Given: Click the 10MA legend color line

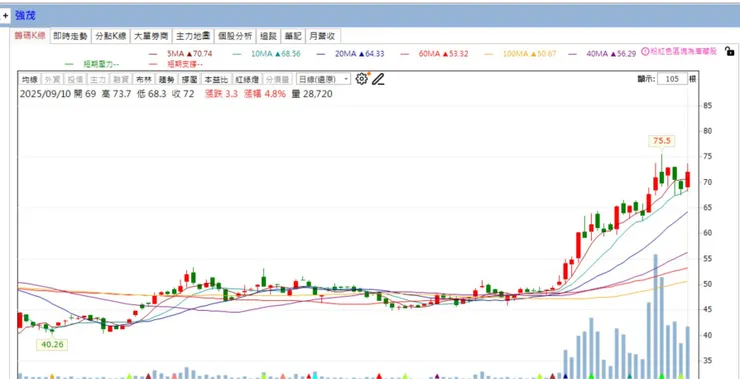Looking at the screenshot, I should [x=237, y=54].
